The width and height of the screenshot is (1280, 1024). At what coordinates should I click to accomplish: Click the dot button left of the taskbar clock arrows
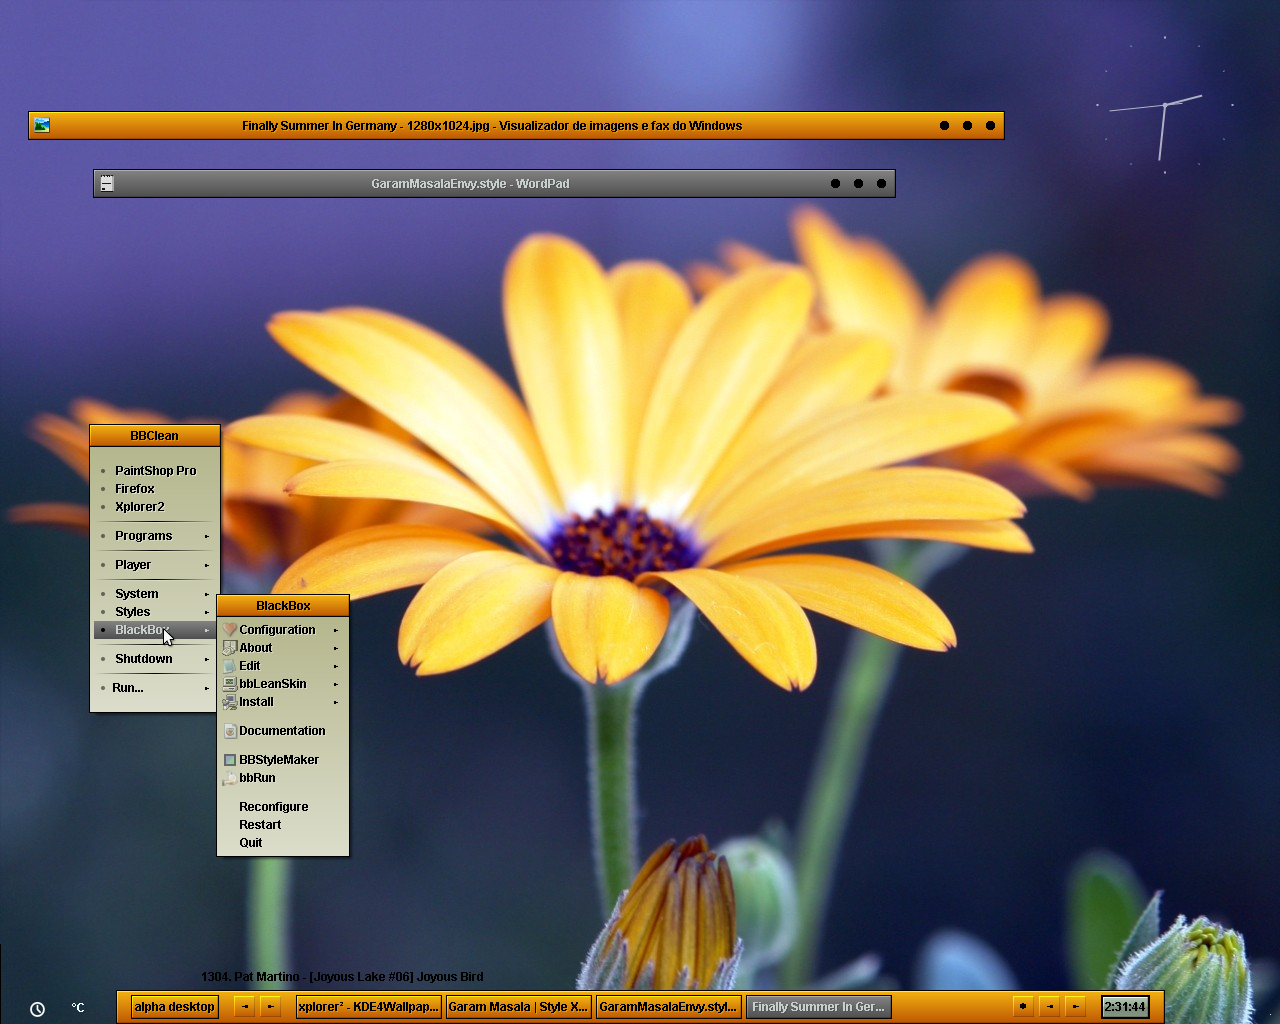[x=1022, y=1007]
